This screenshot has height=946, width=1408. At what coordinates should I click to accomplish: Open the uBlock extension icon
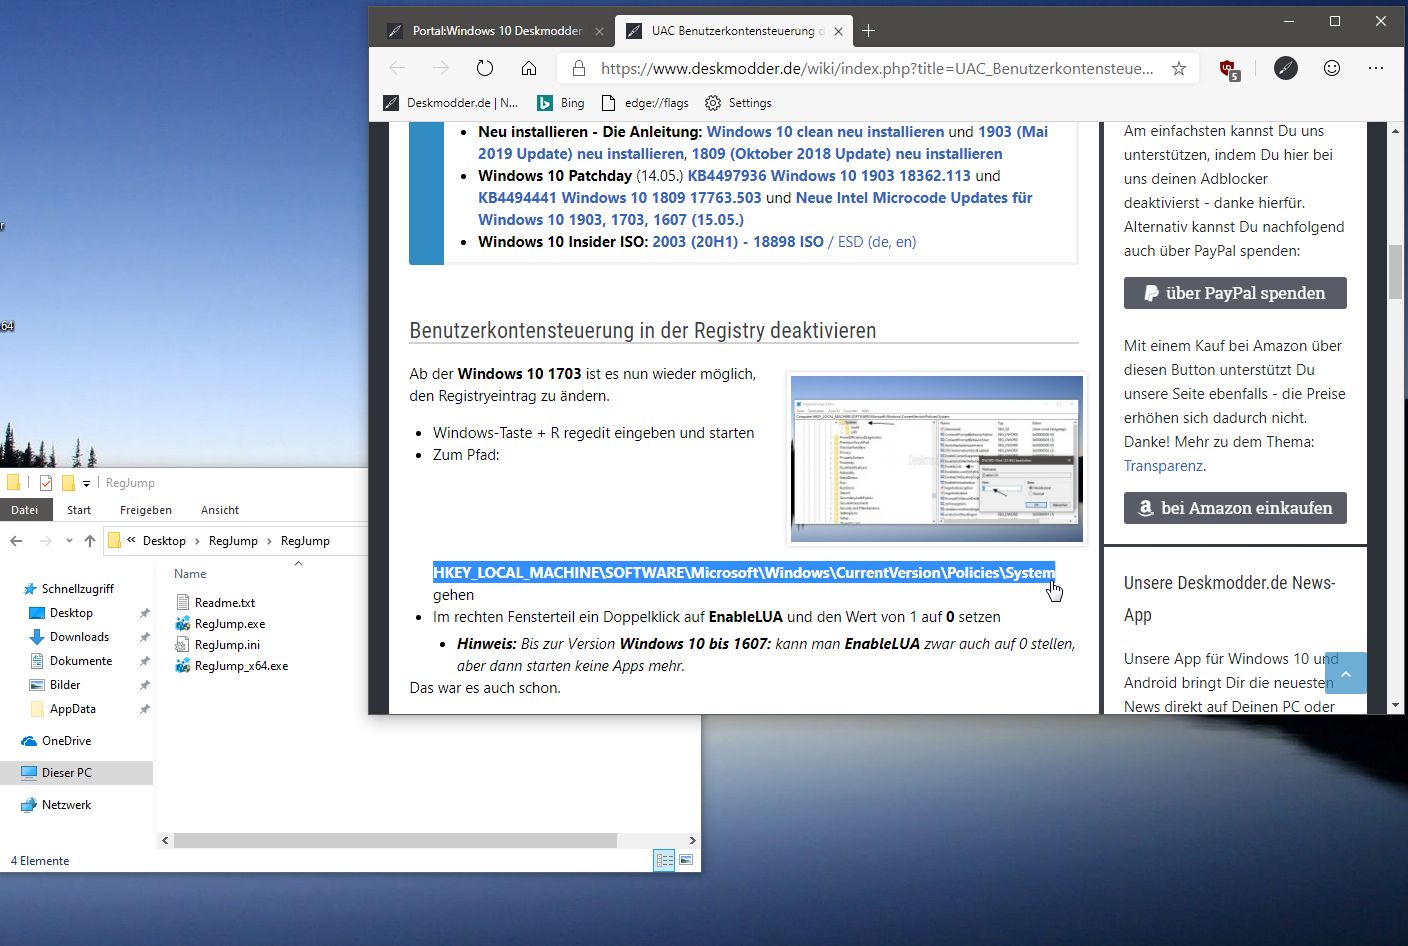pyautogui.click(x=1229, y=68)
